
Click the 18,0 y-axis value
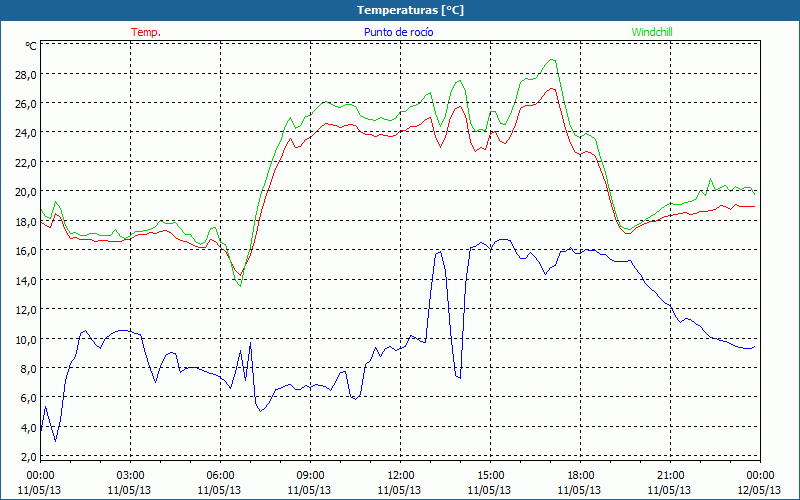26,221
